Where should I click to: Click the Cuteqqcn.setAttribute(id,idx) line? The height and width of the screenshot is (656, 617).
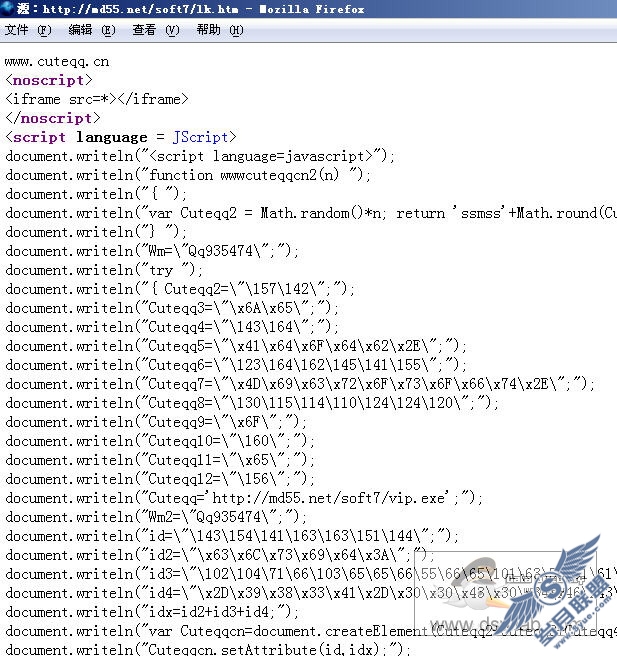[208, 649]
